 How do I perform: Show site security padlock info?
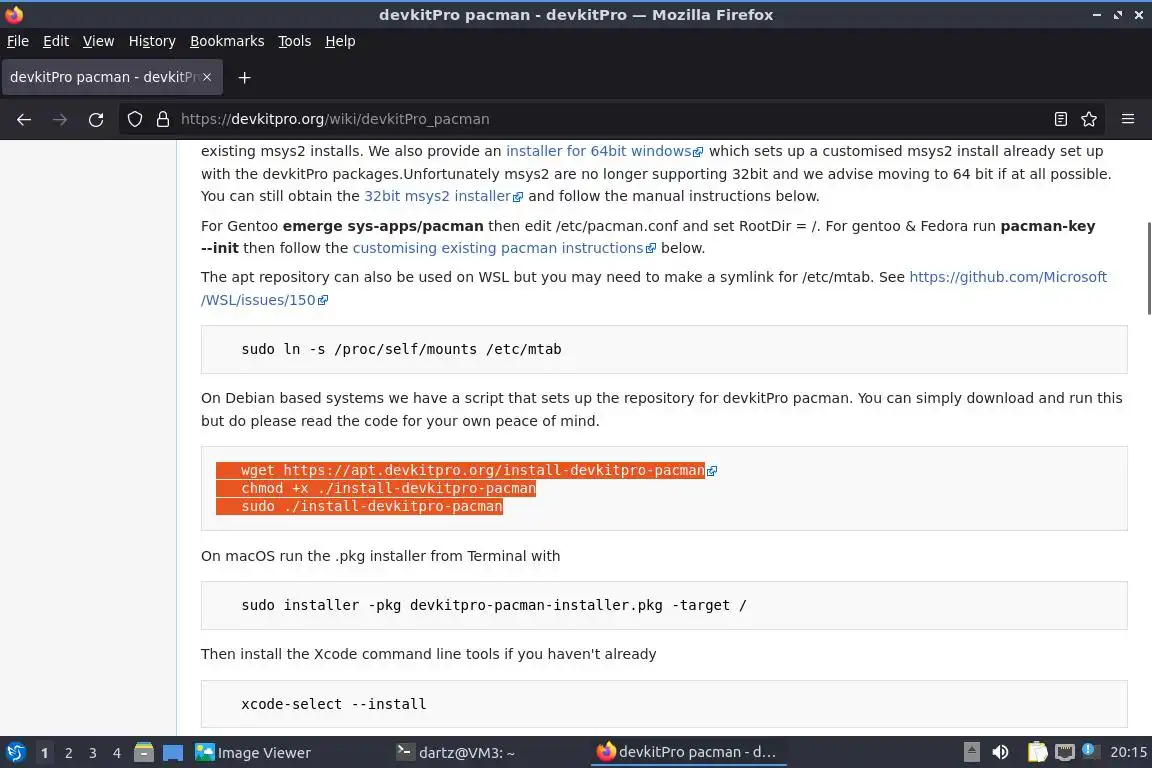pyautogui.click(x=163, y=119)
